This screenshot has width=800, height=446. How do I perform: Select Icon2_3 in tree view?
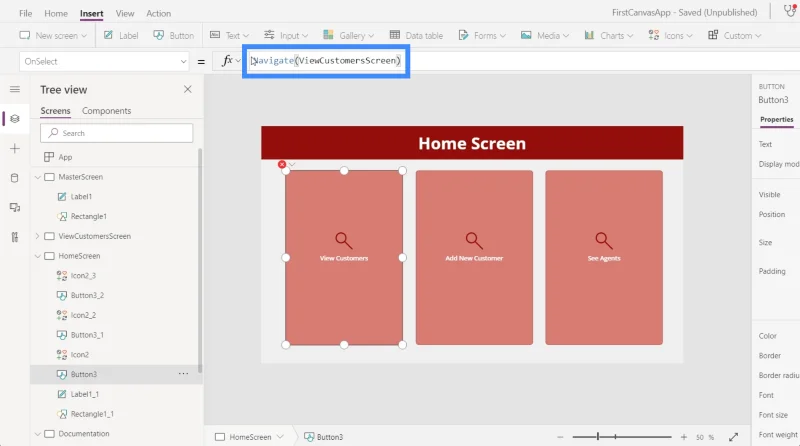pos(83,276)
